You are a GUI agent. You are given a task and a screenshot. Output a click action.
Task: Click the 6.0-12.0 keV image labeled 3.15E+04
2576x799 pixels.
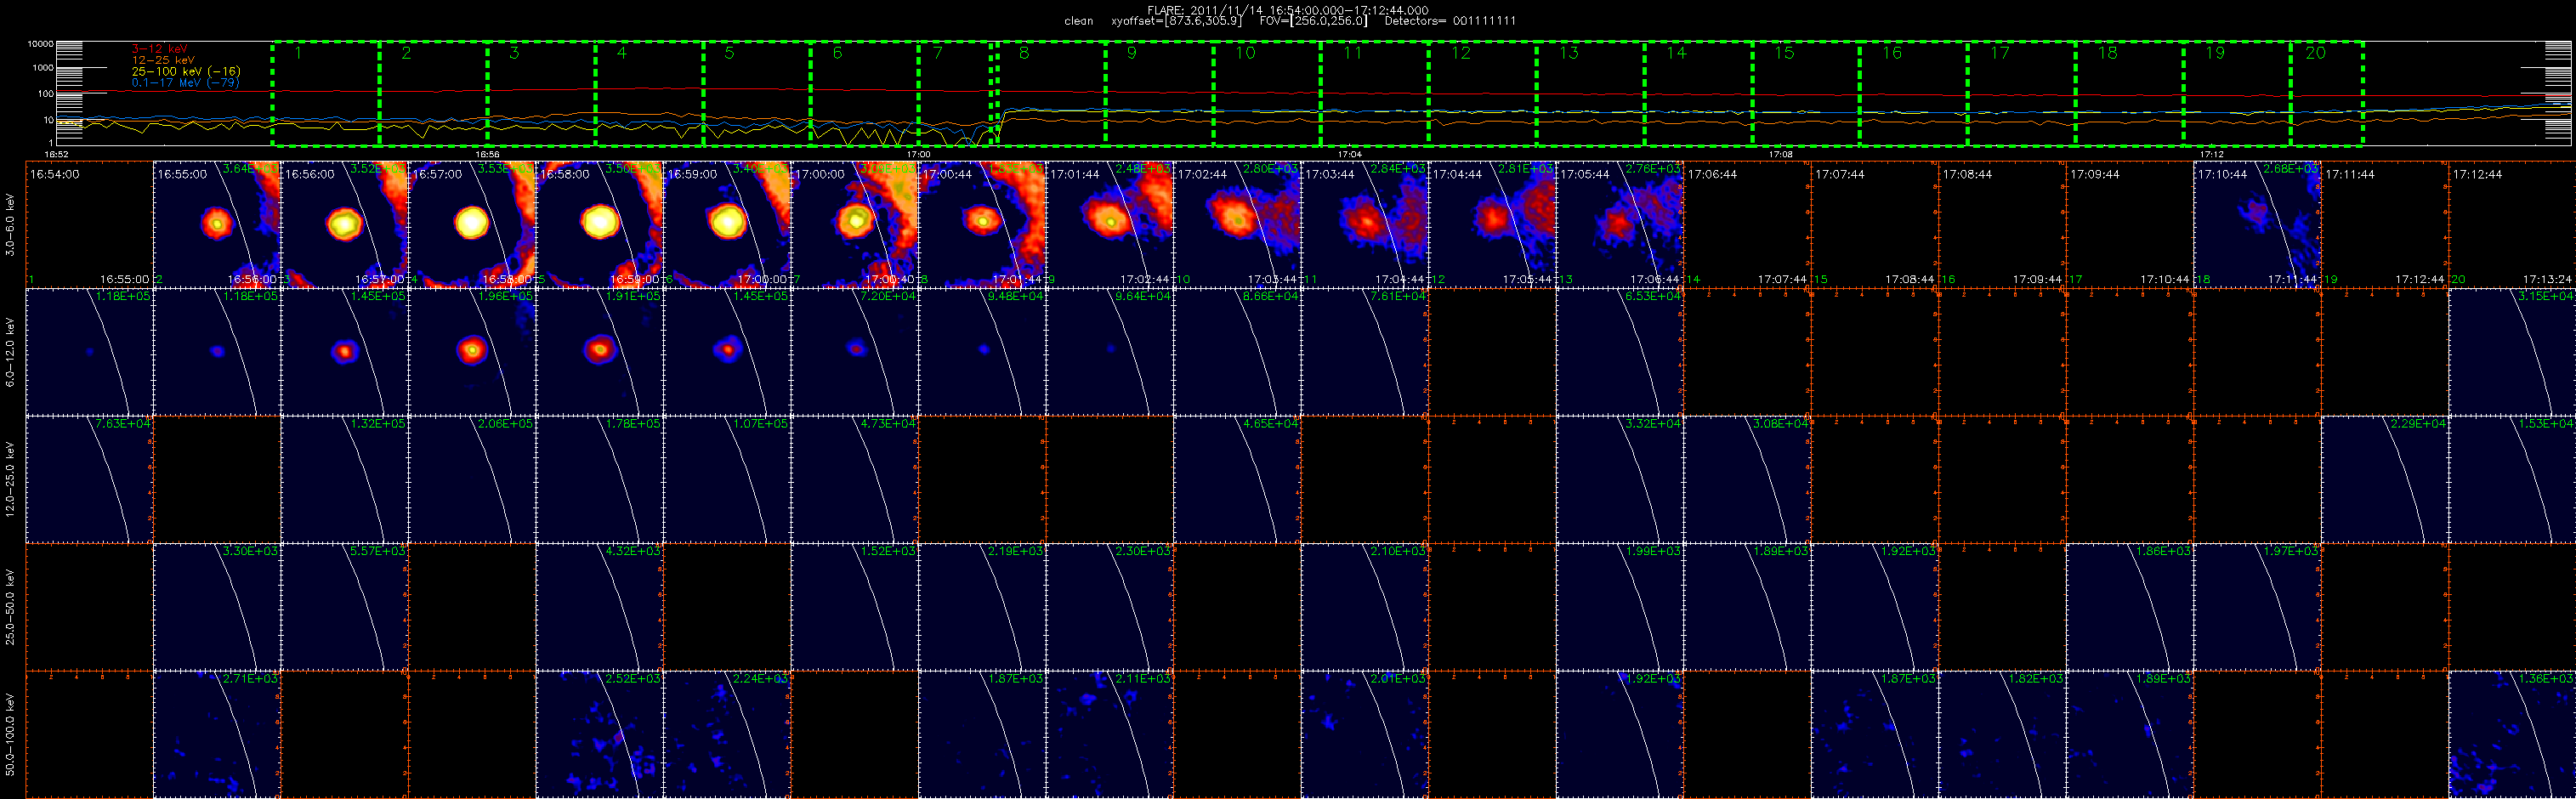point(2512,352)
